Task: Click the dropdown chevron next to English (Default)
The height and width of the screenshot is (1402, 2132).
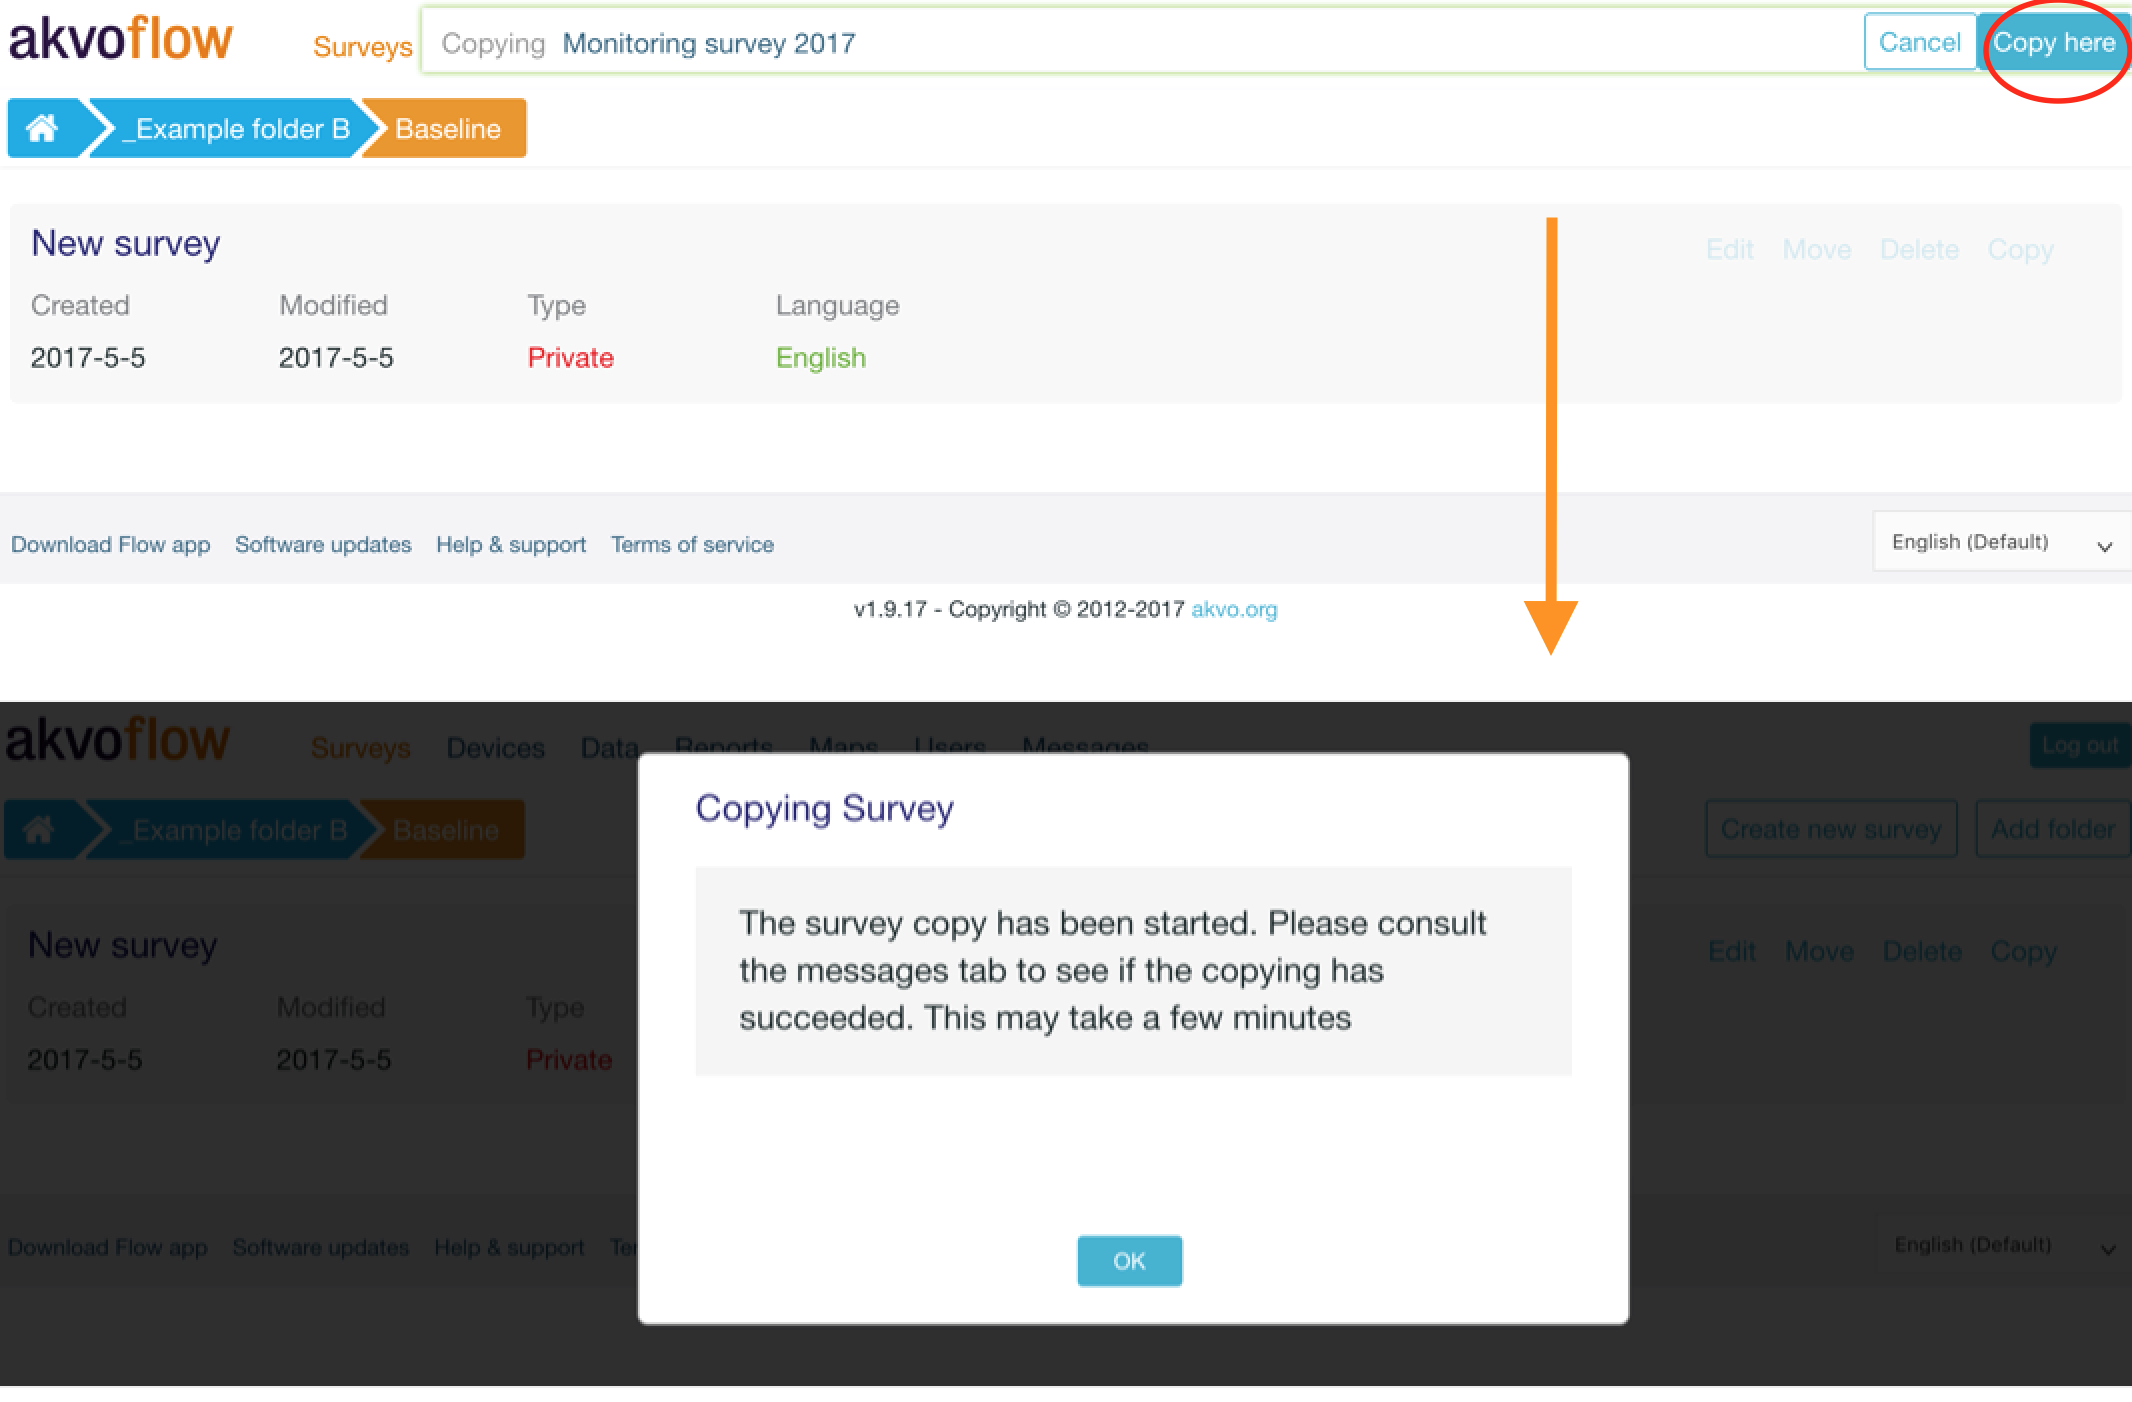Action: point(2104,546)
